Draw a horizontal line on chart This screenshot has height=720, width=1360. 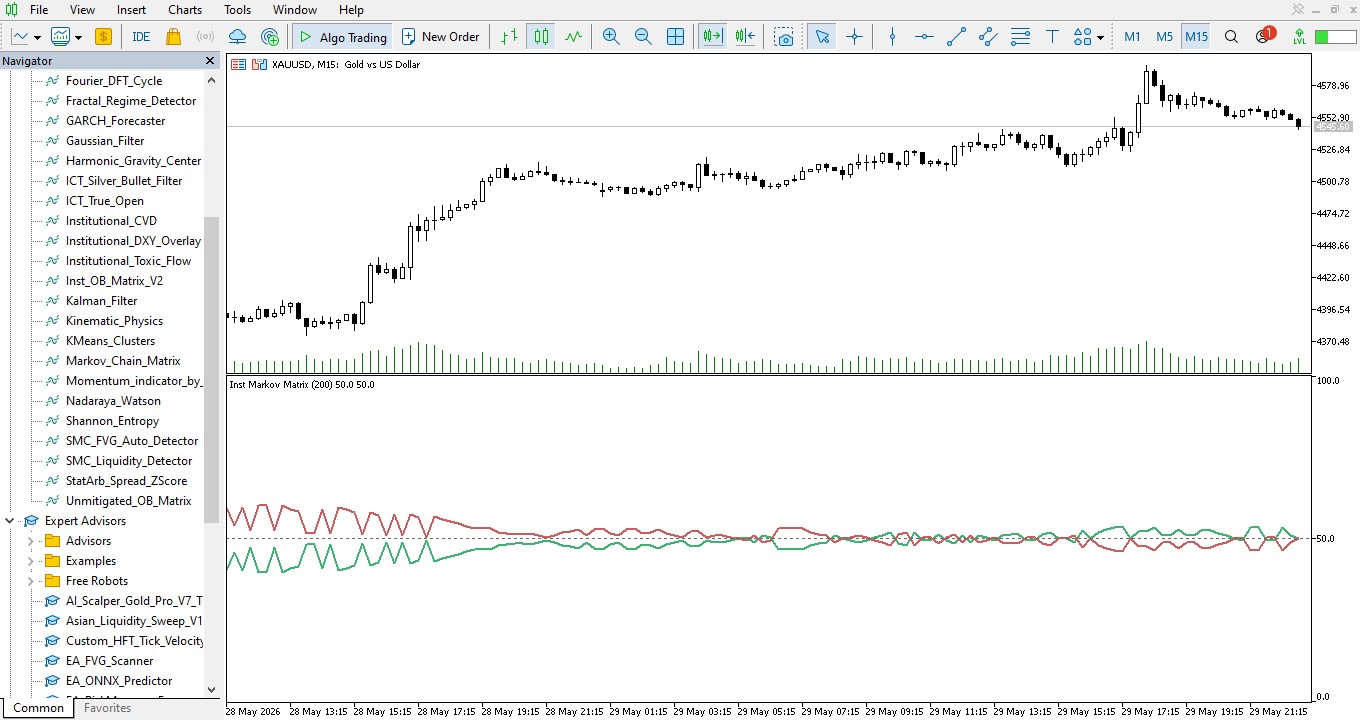coord(924,37)
